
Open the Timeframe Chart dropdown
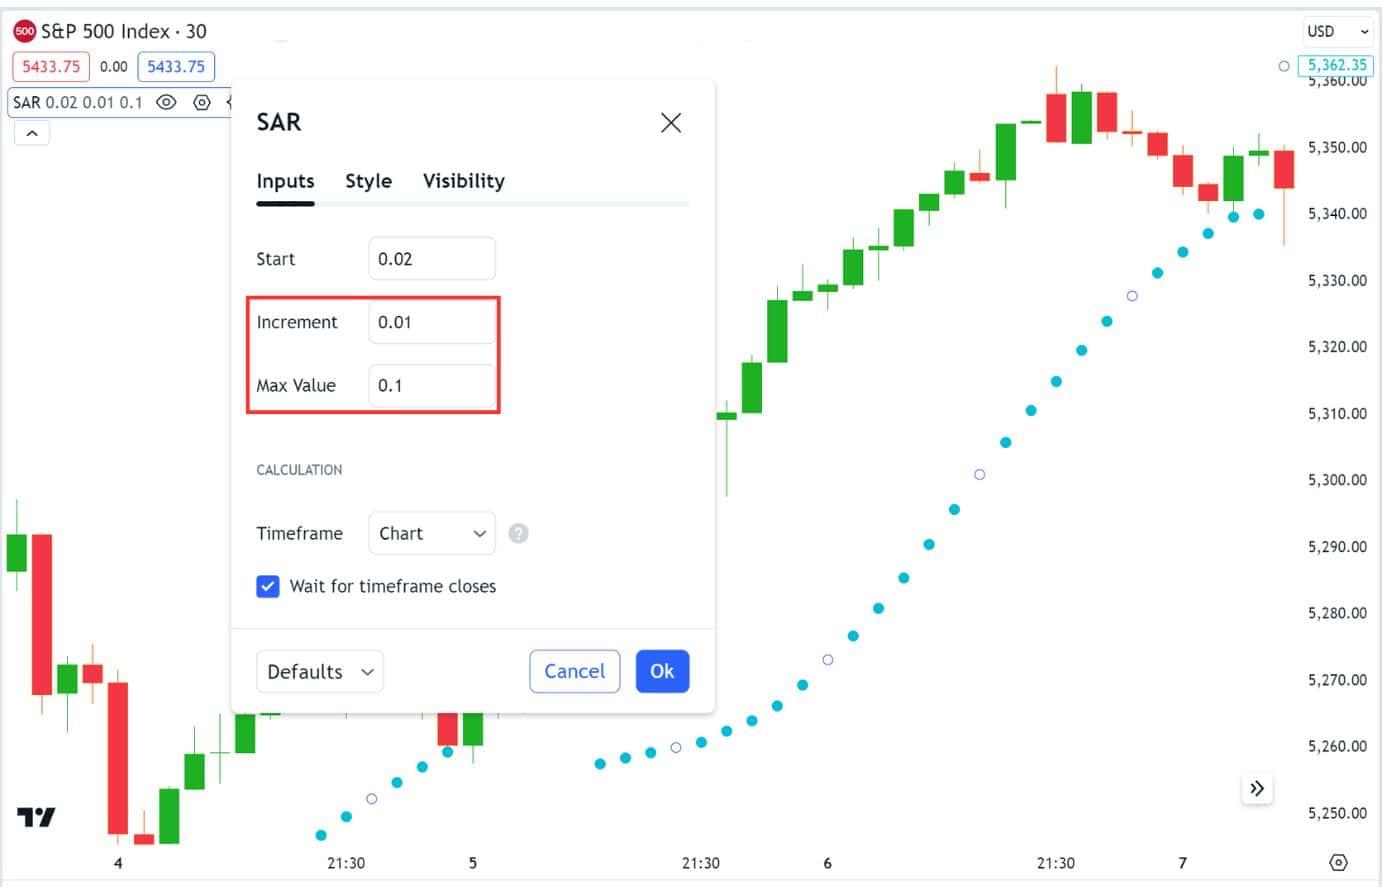432,533
